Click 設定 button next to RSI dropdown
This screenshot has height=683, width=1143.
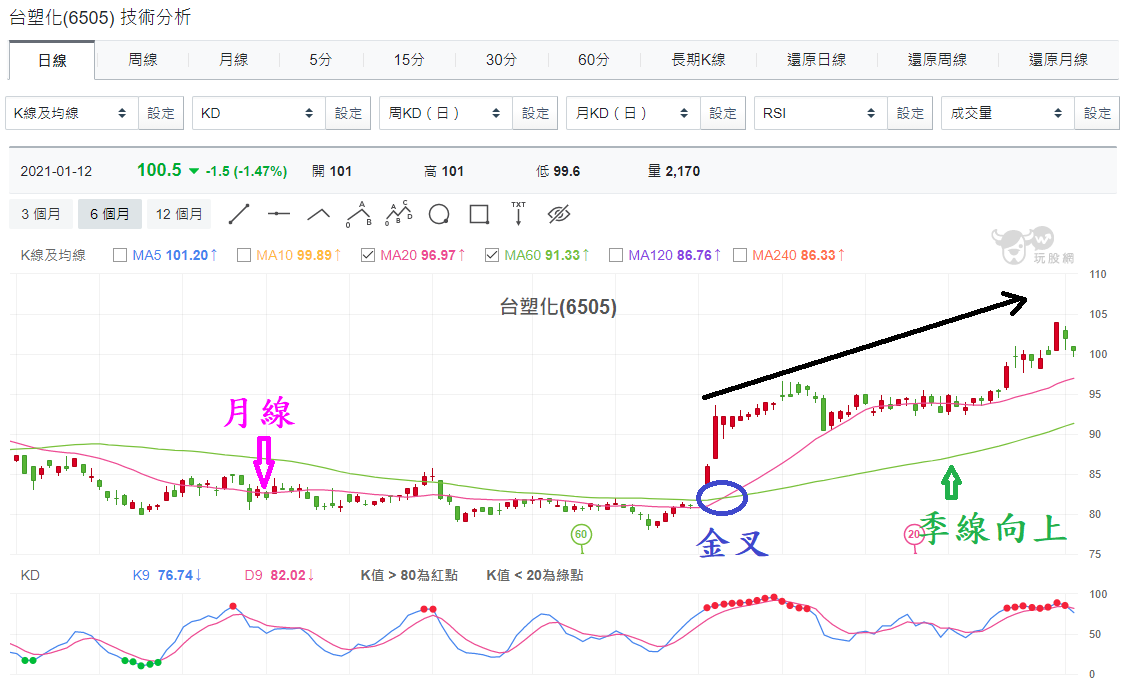click(x=910, y=113)
